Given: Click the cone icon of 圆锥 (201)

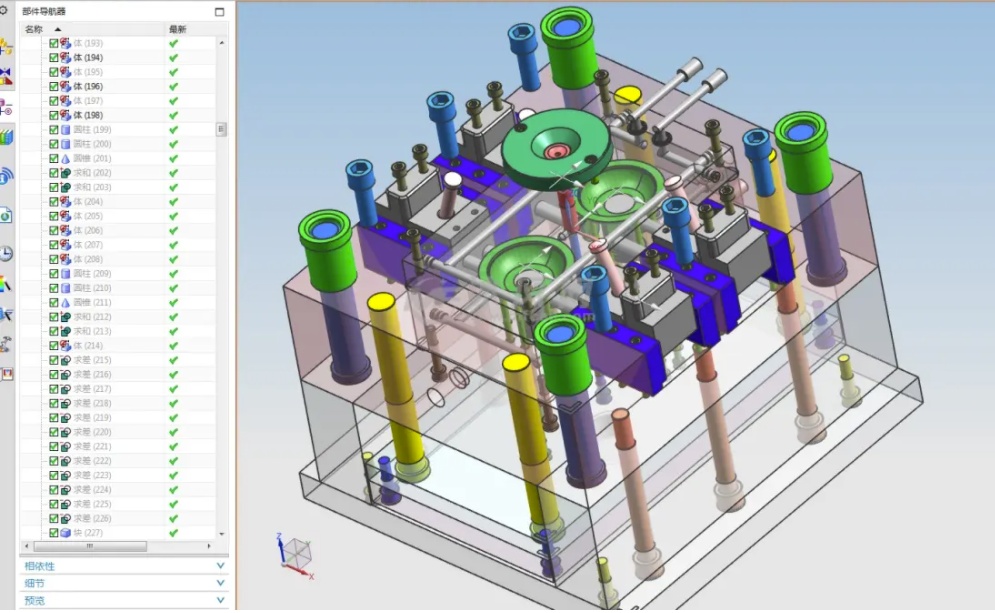Looking at the screenshot, I should coord(65,159).
